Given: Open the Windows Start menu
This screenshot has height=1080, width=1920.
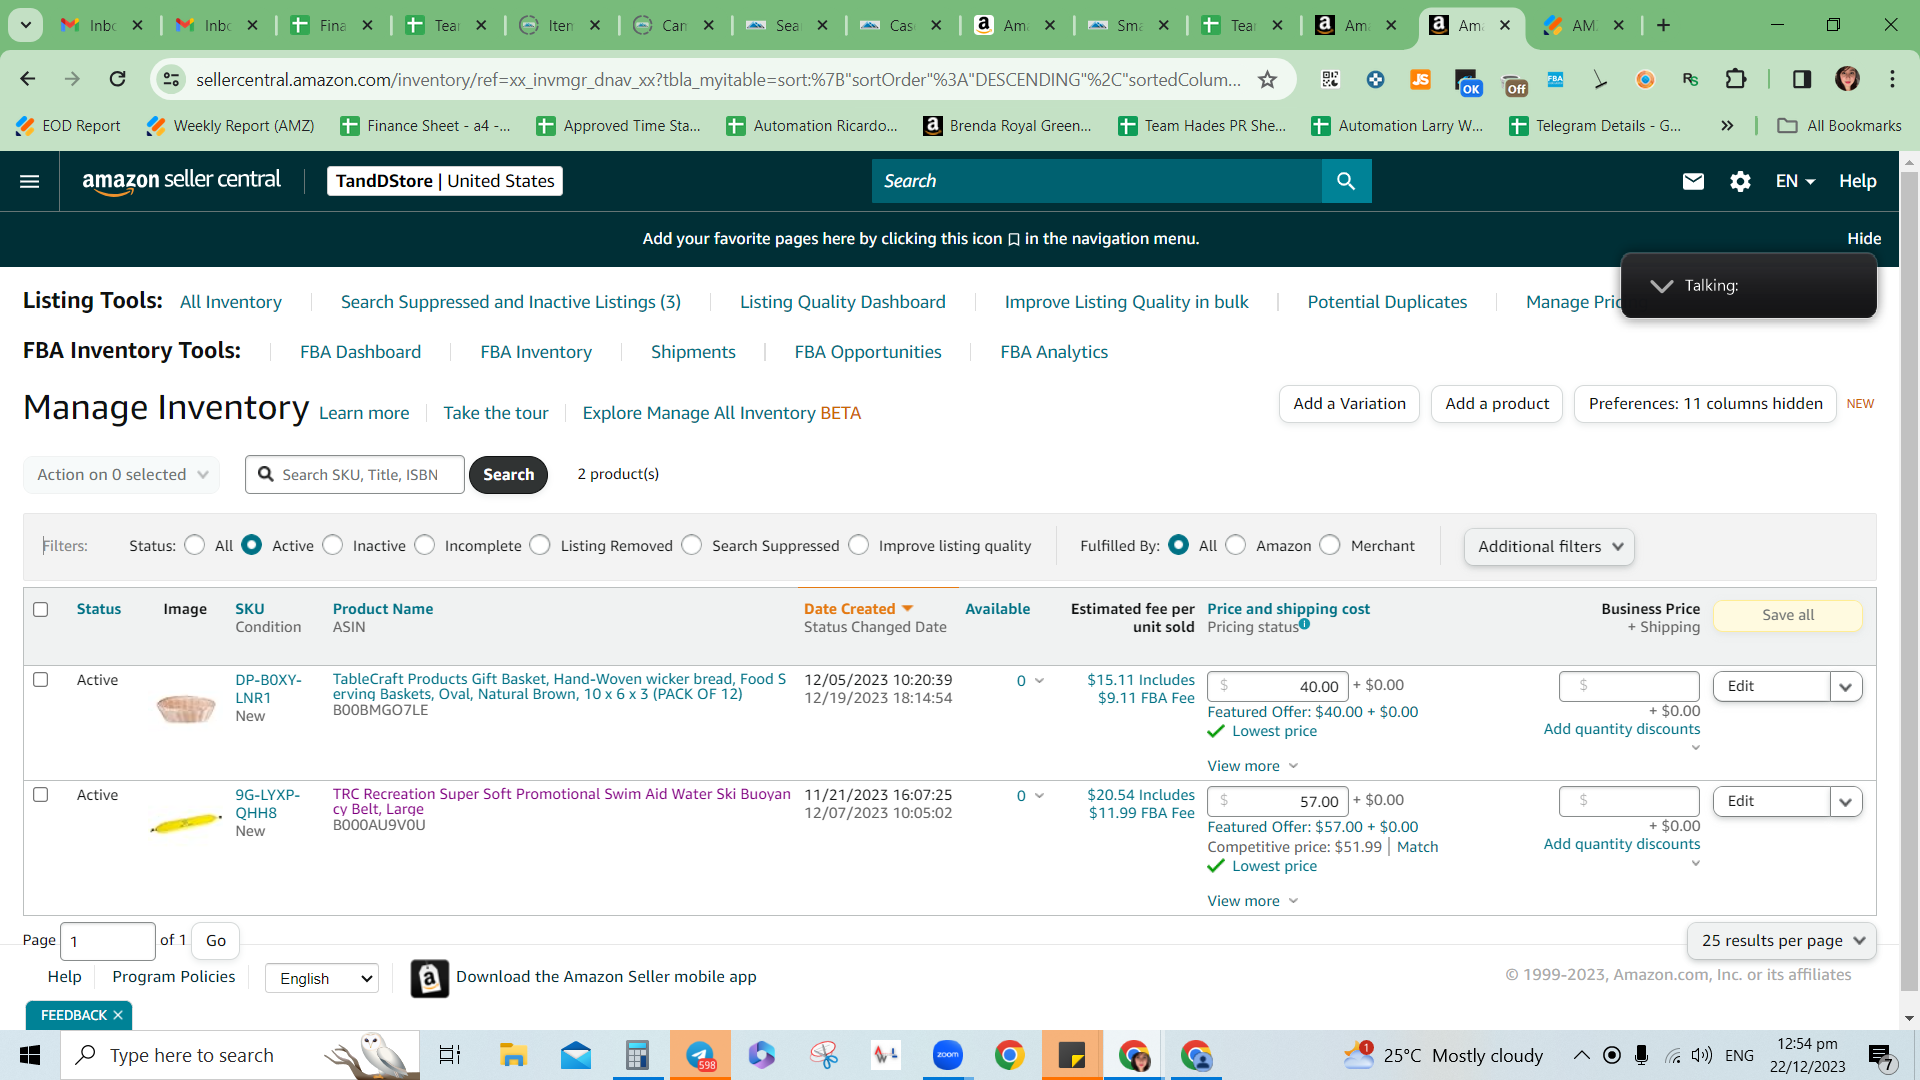Looking at the screenshot, I should tap(30, 1055).
